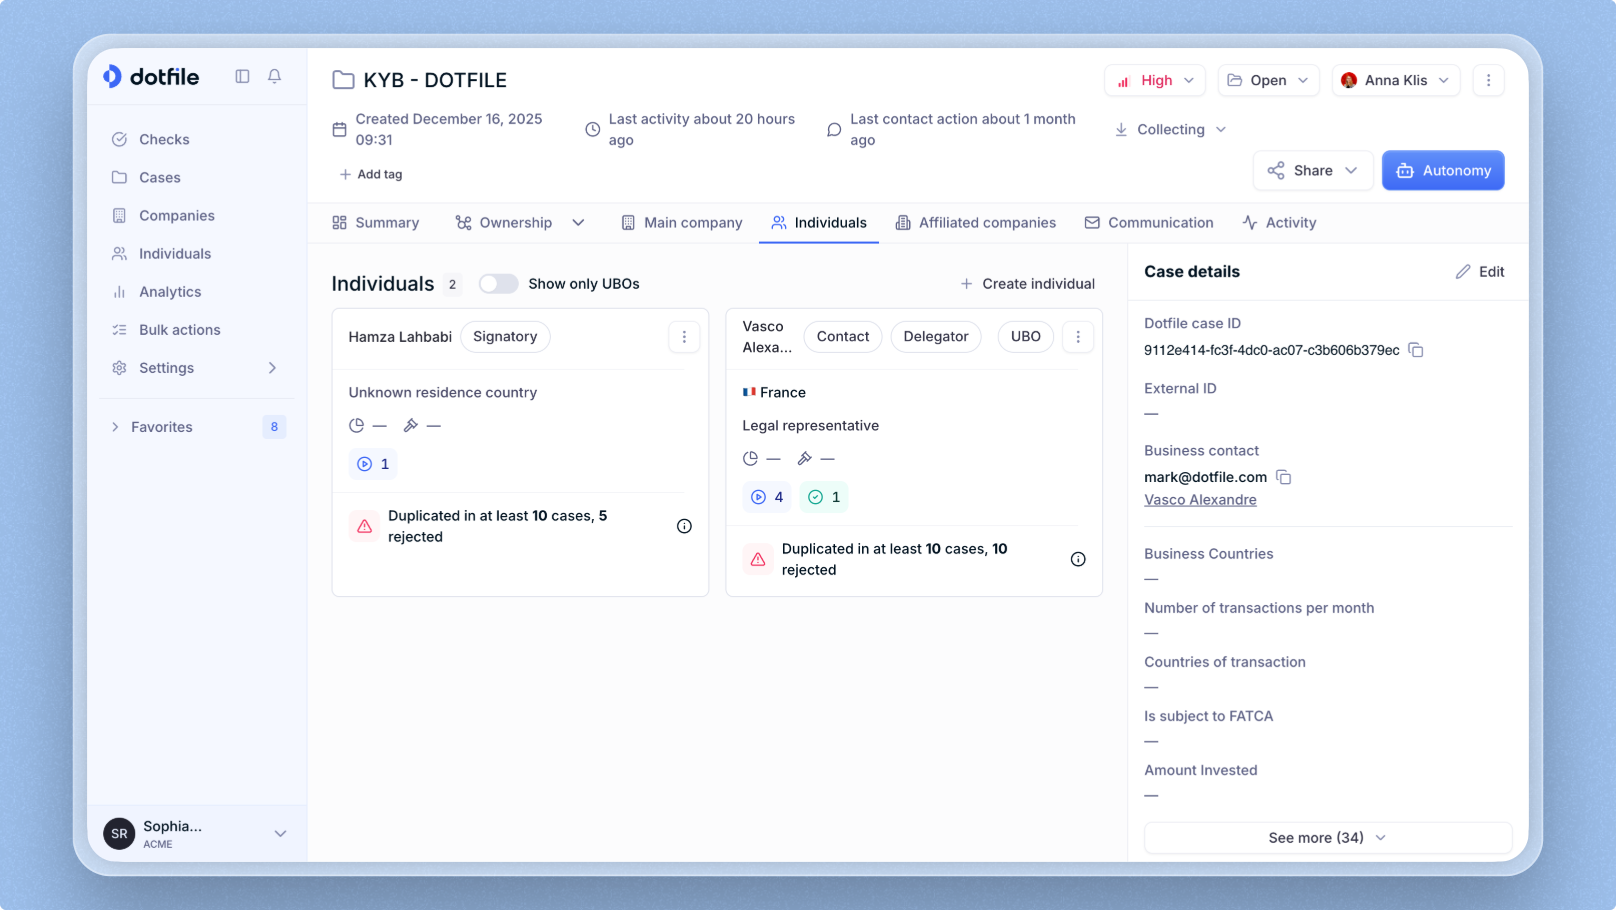
Task: Click the UBO role tag
Action: coord(1025,337)
